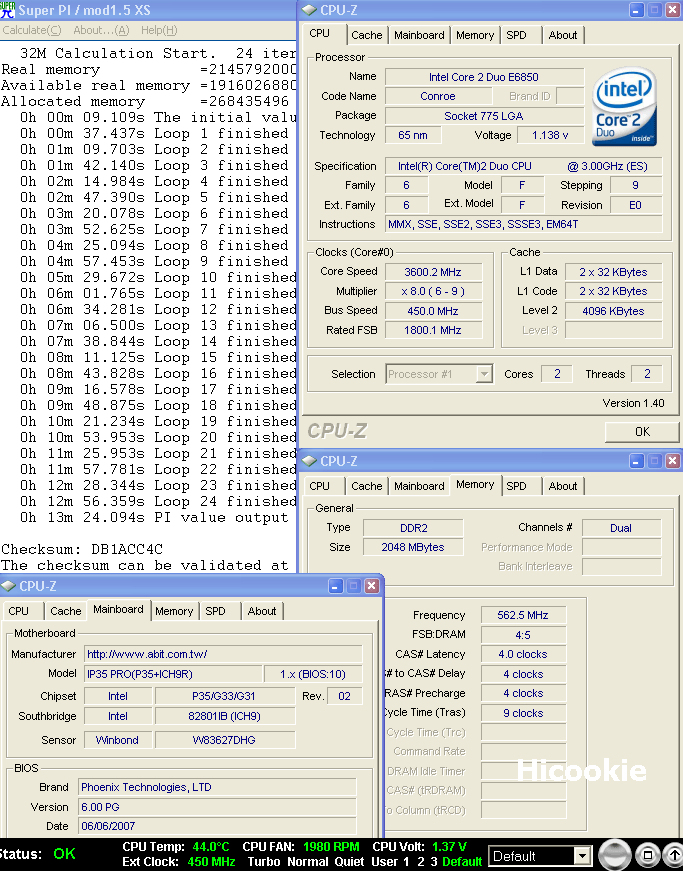Switch to Cache tab in top CPU-Z window
The height and width of the screenshot is (871, 683).
point(366,35)
